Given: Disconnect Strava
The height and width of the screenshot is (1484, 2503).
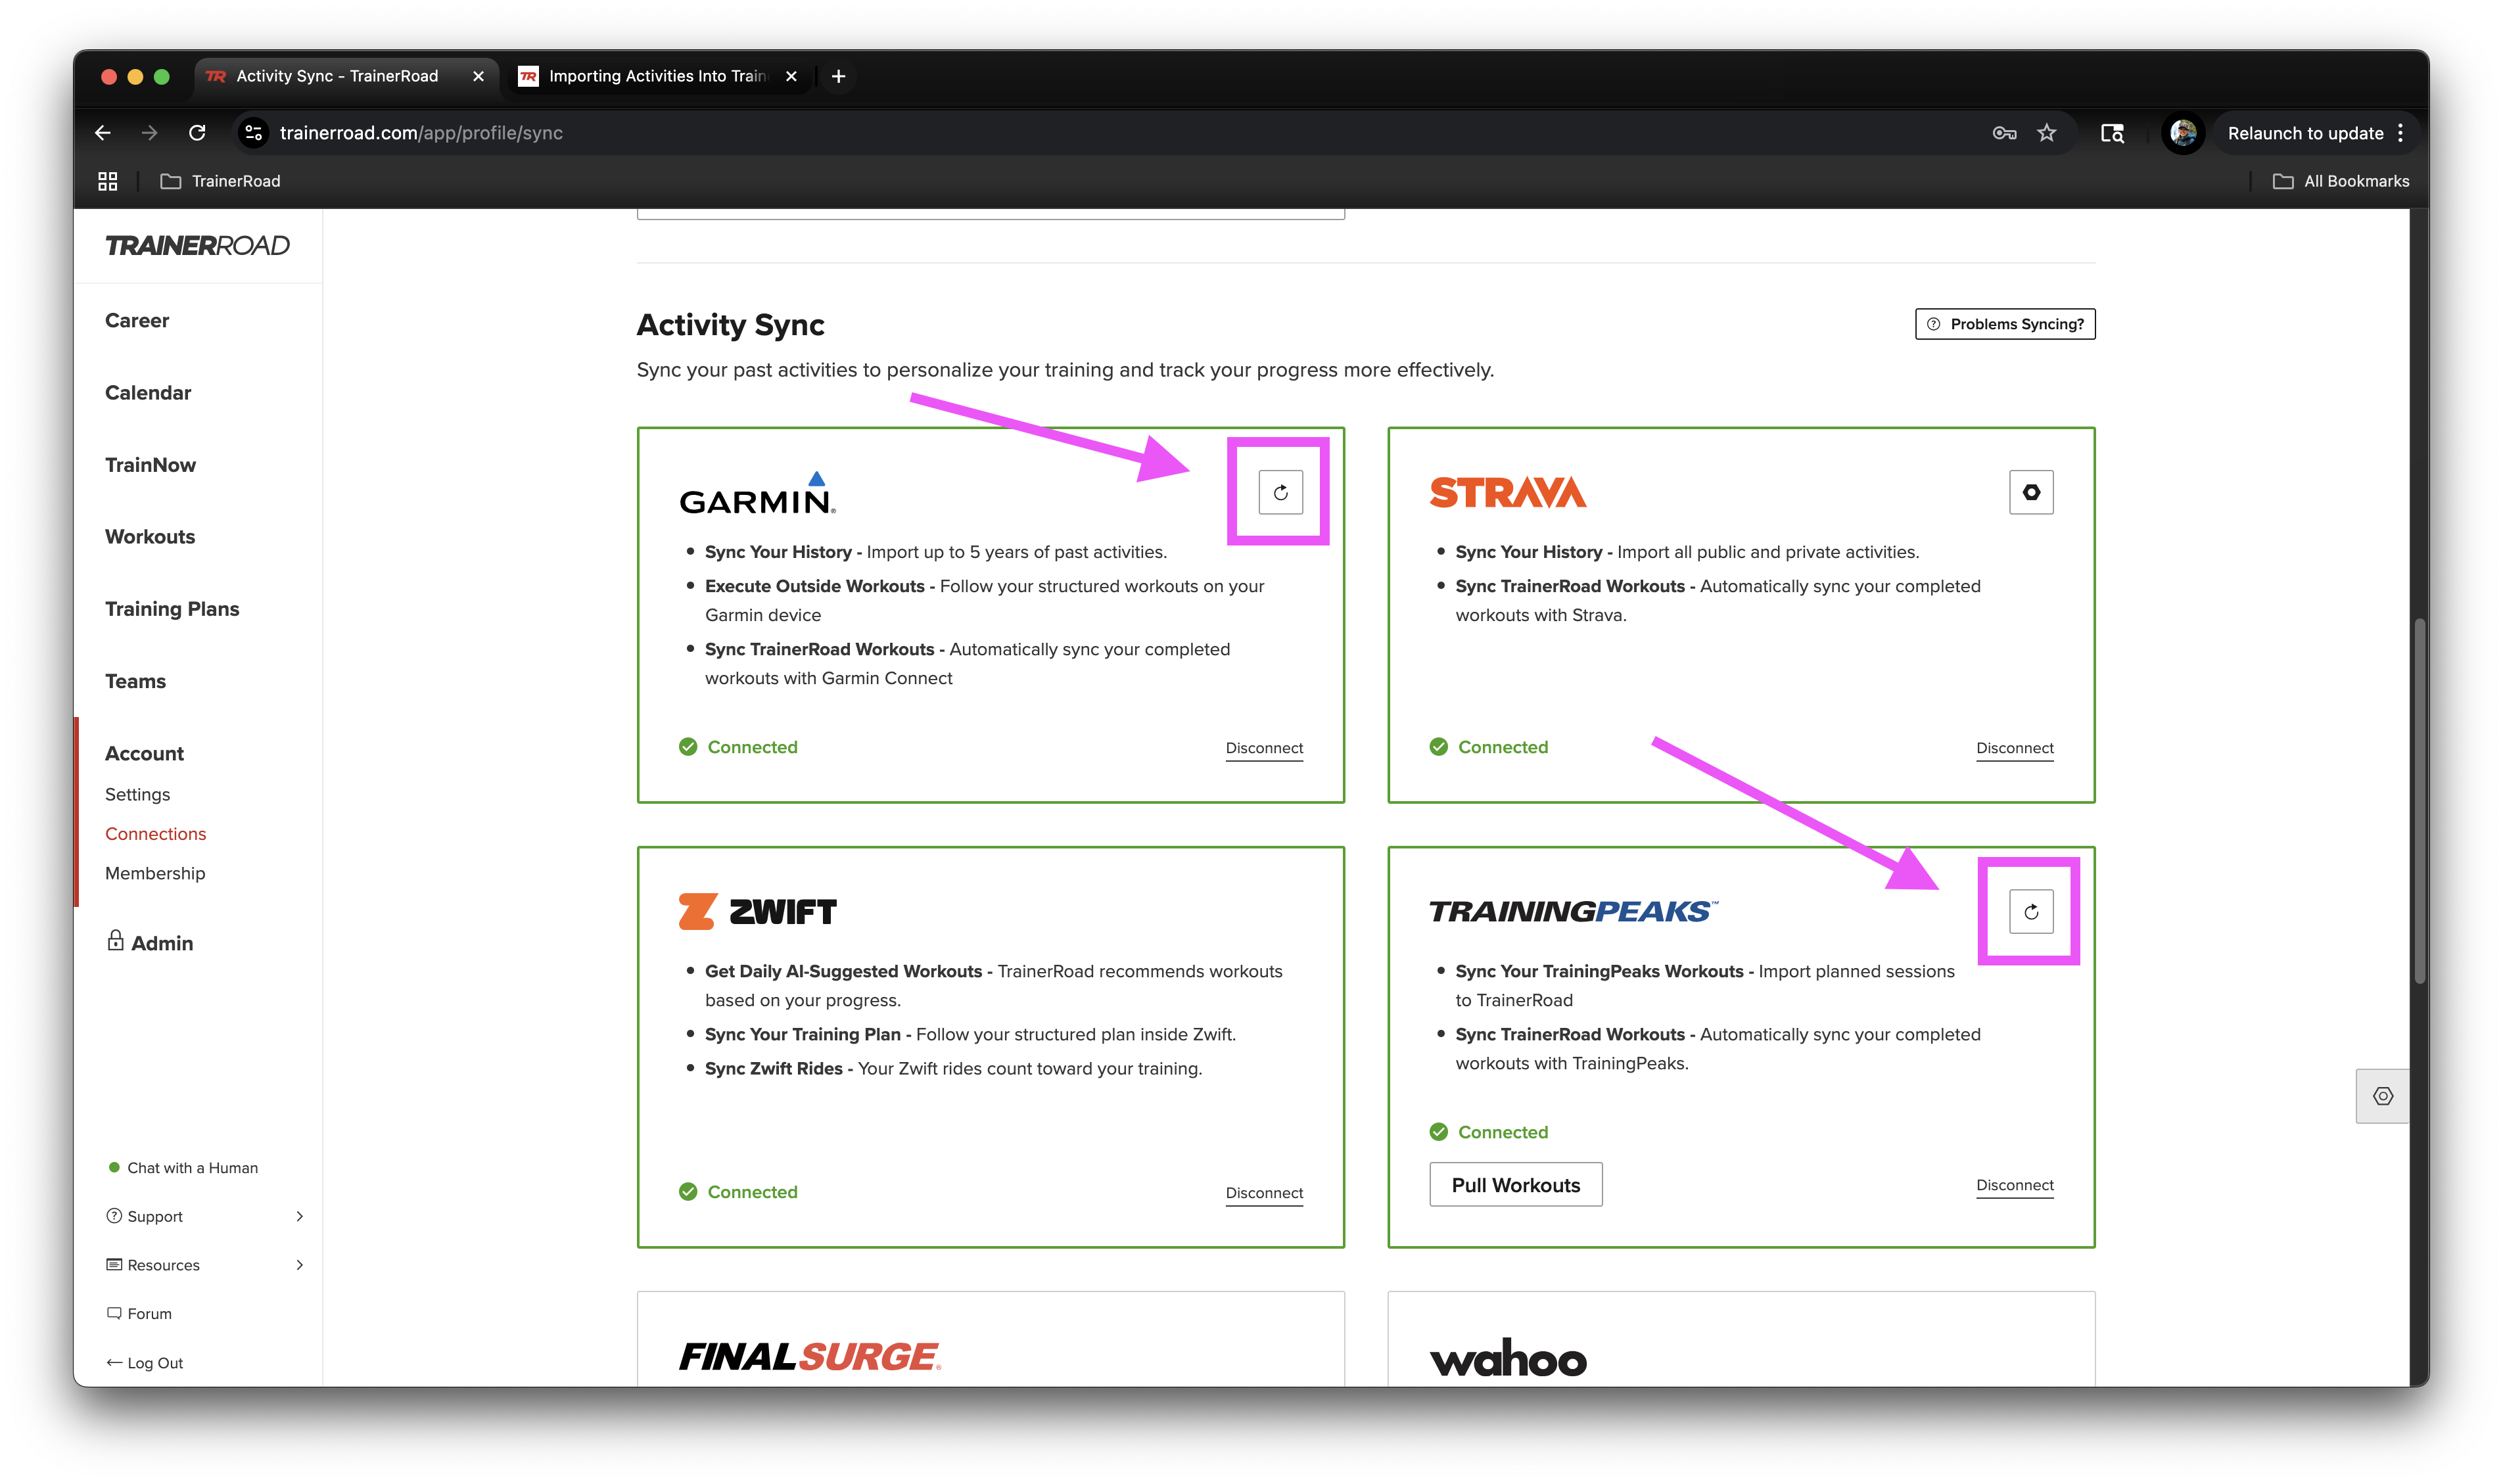Looking at the screenshot, I should (x=2014, y=748).
